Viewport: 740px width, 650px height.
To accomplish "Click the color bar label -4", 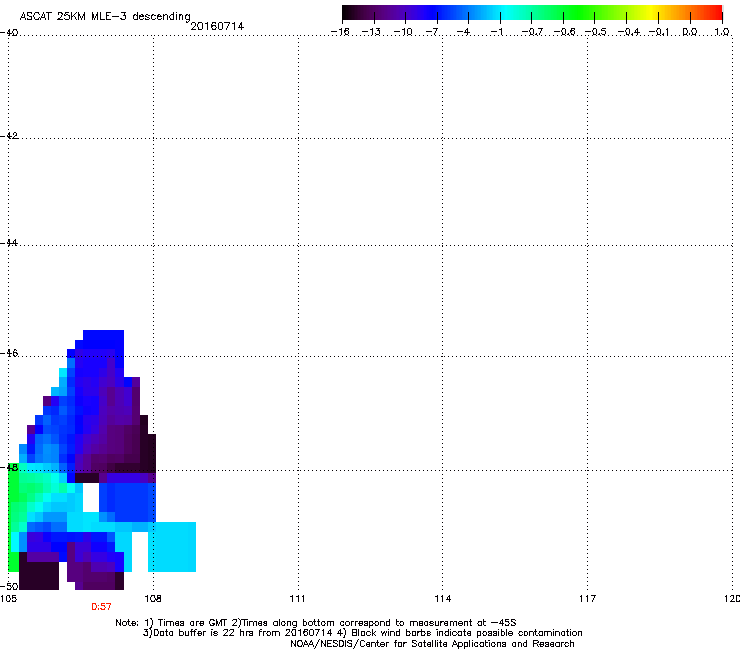I will tap(464, 32).
